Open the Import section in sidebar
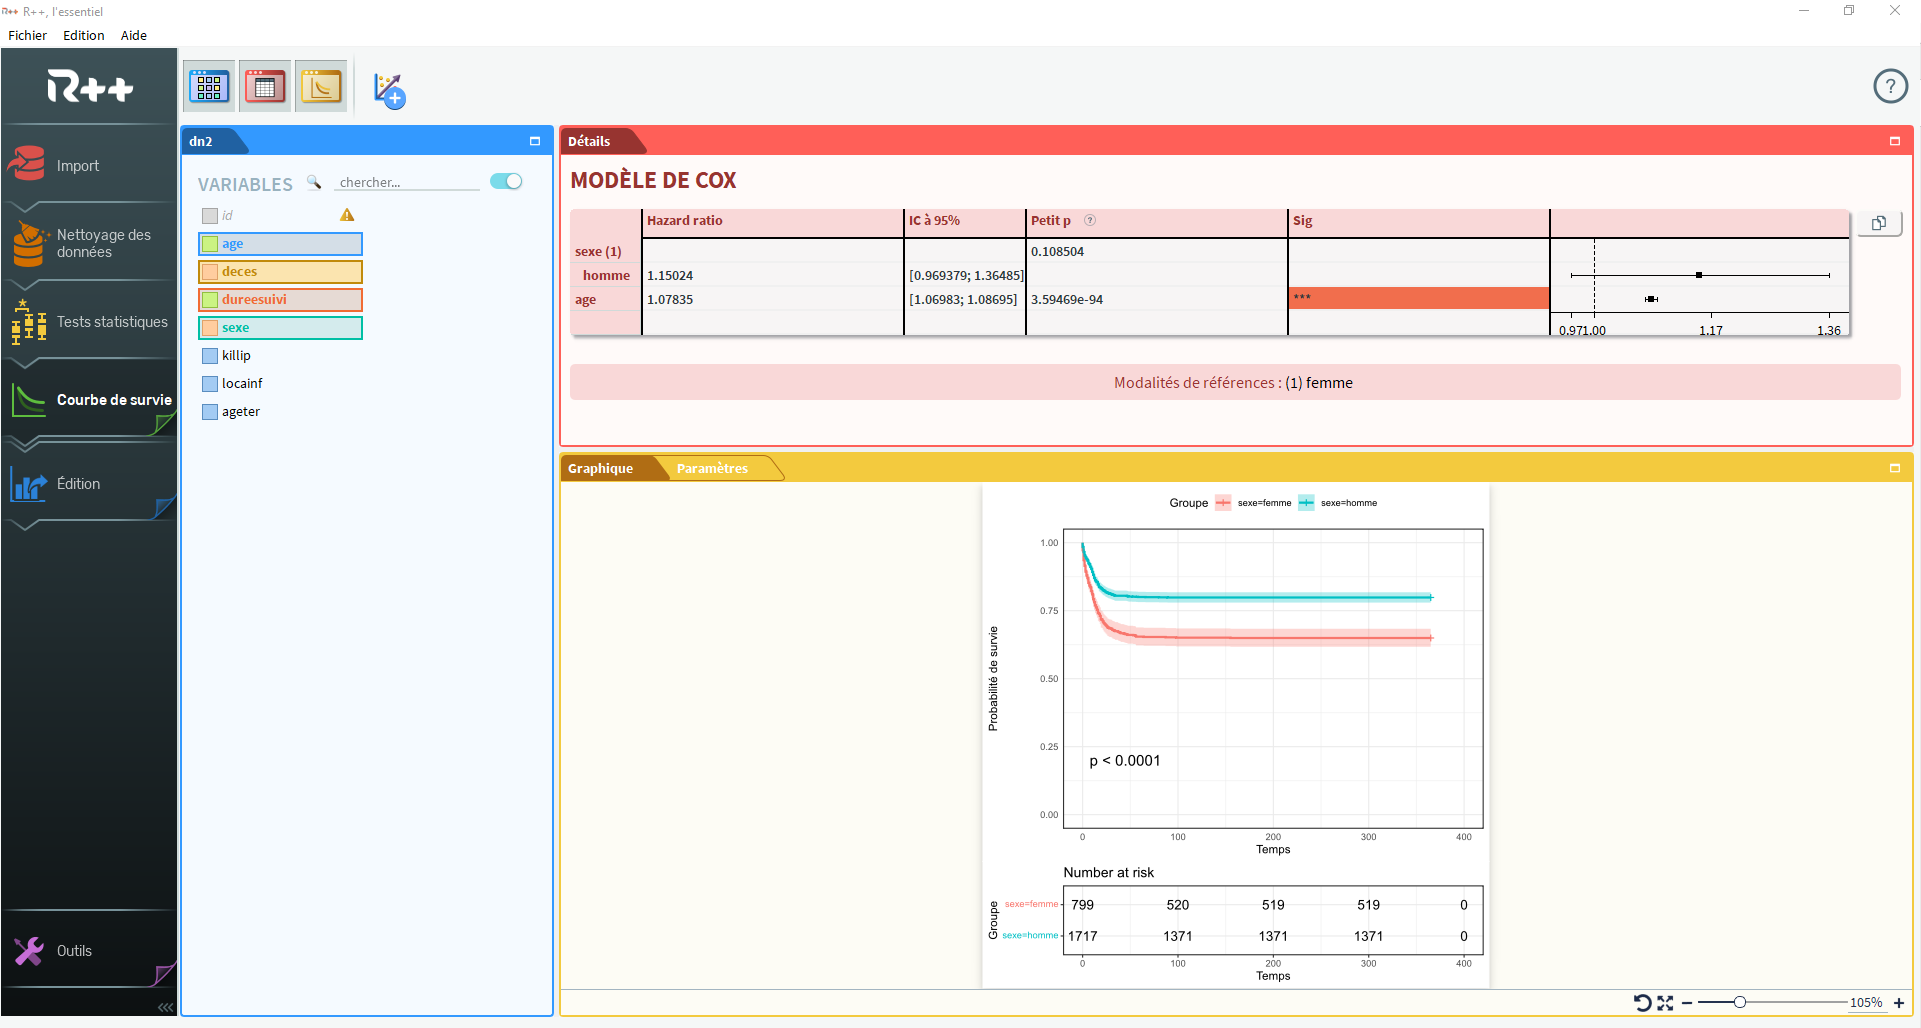1921x1028 pixels. tap(89, 165)
